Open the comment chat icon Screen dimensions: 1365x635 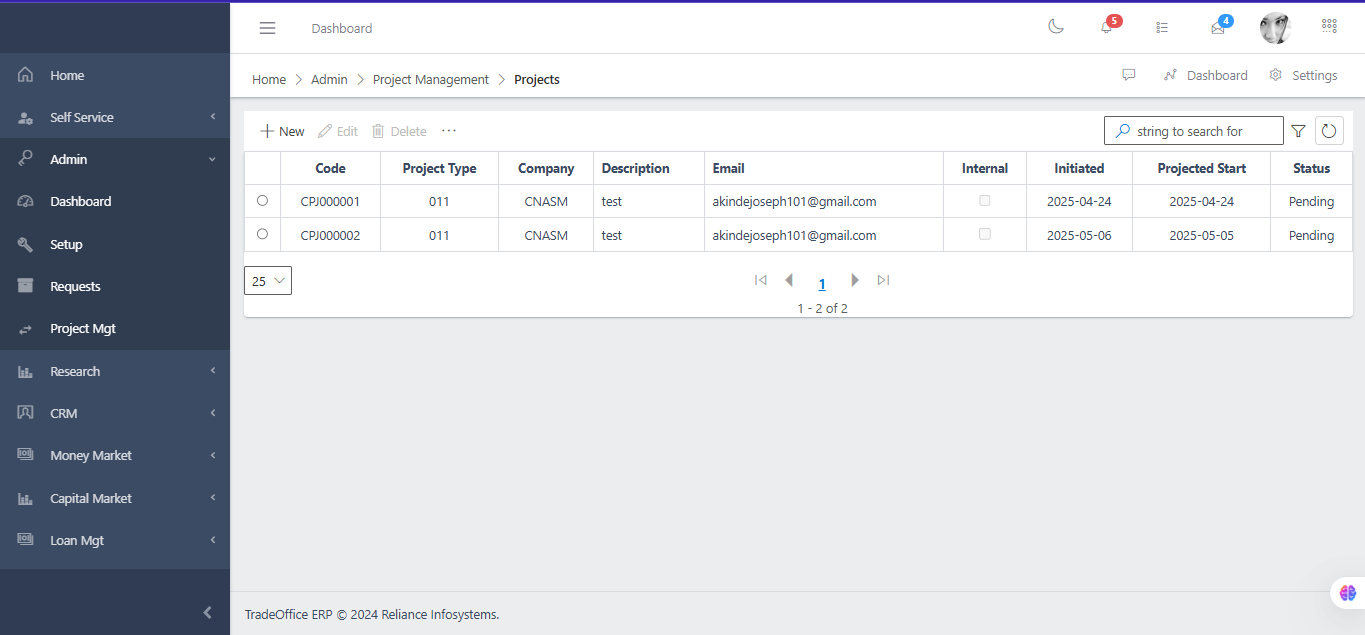coord(1129,75)
